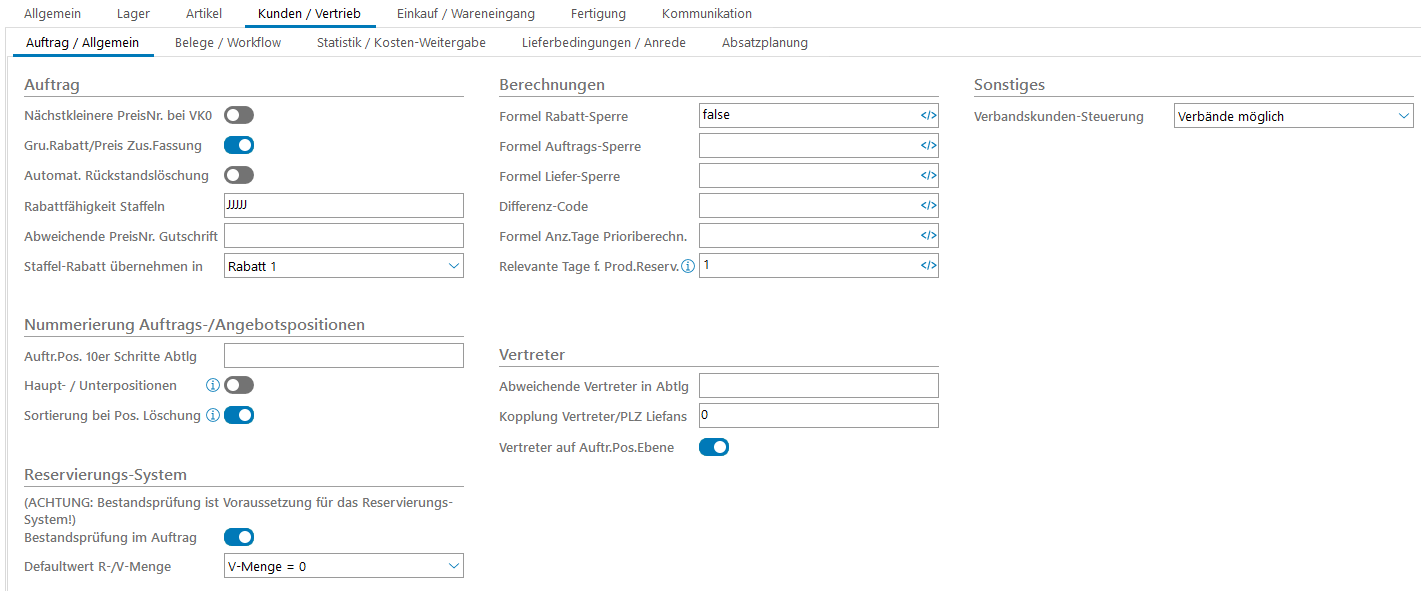Show info for Relevante Tage f. Prod.Reserv.

(688, 266)
